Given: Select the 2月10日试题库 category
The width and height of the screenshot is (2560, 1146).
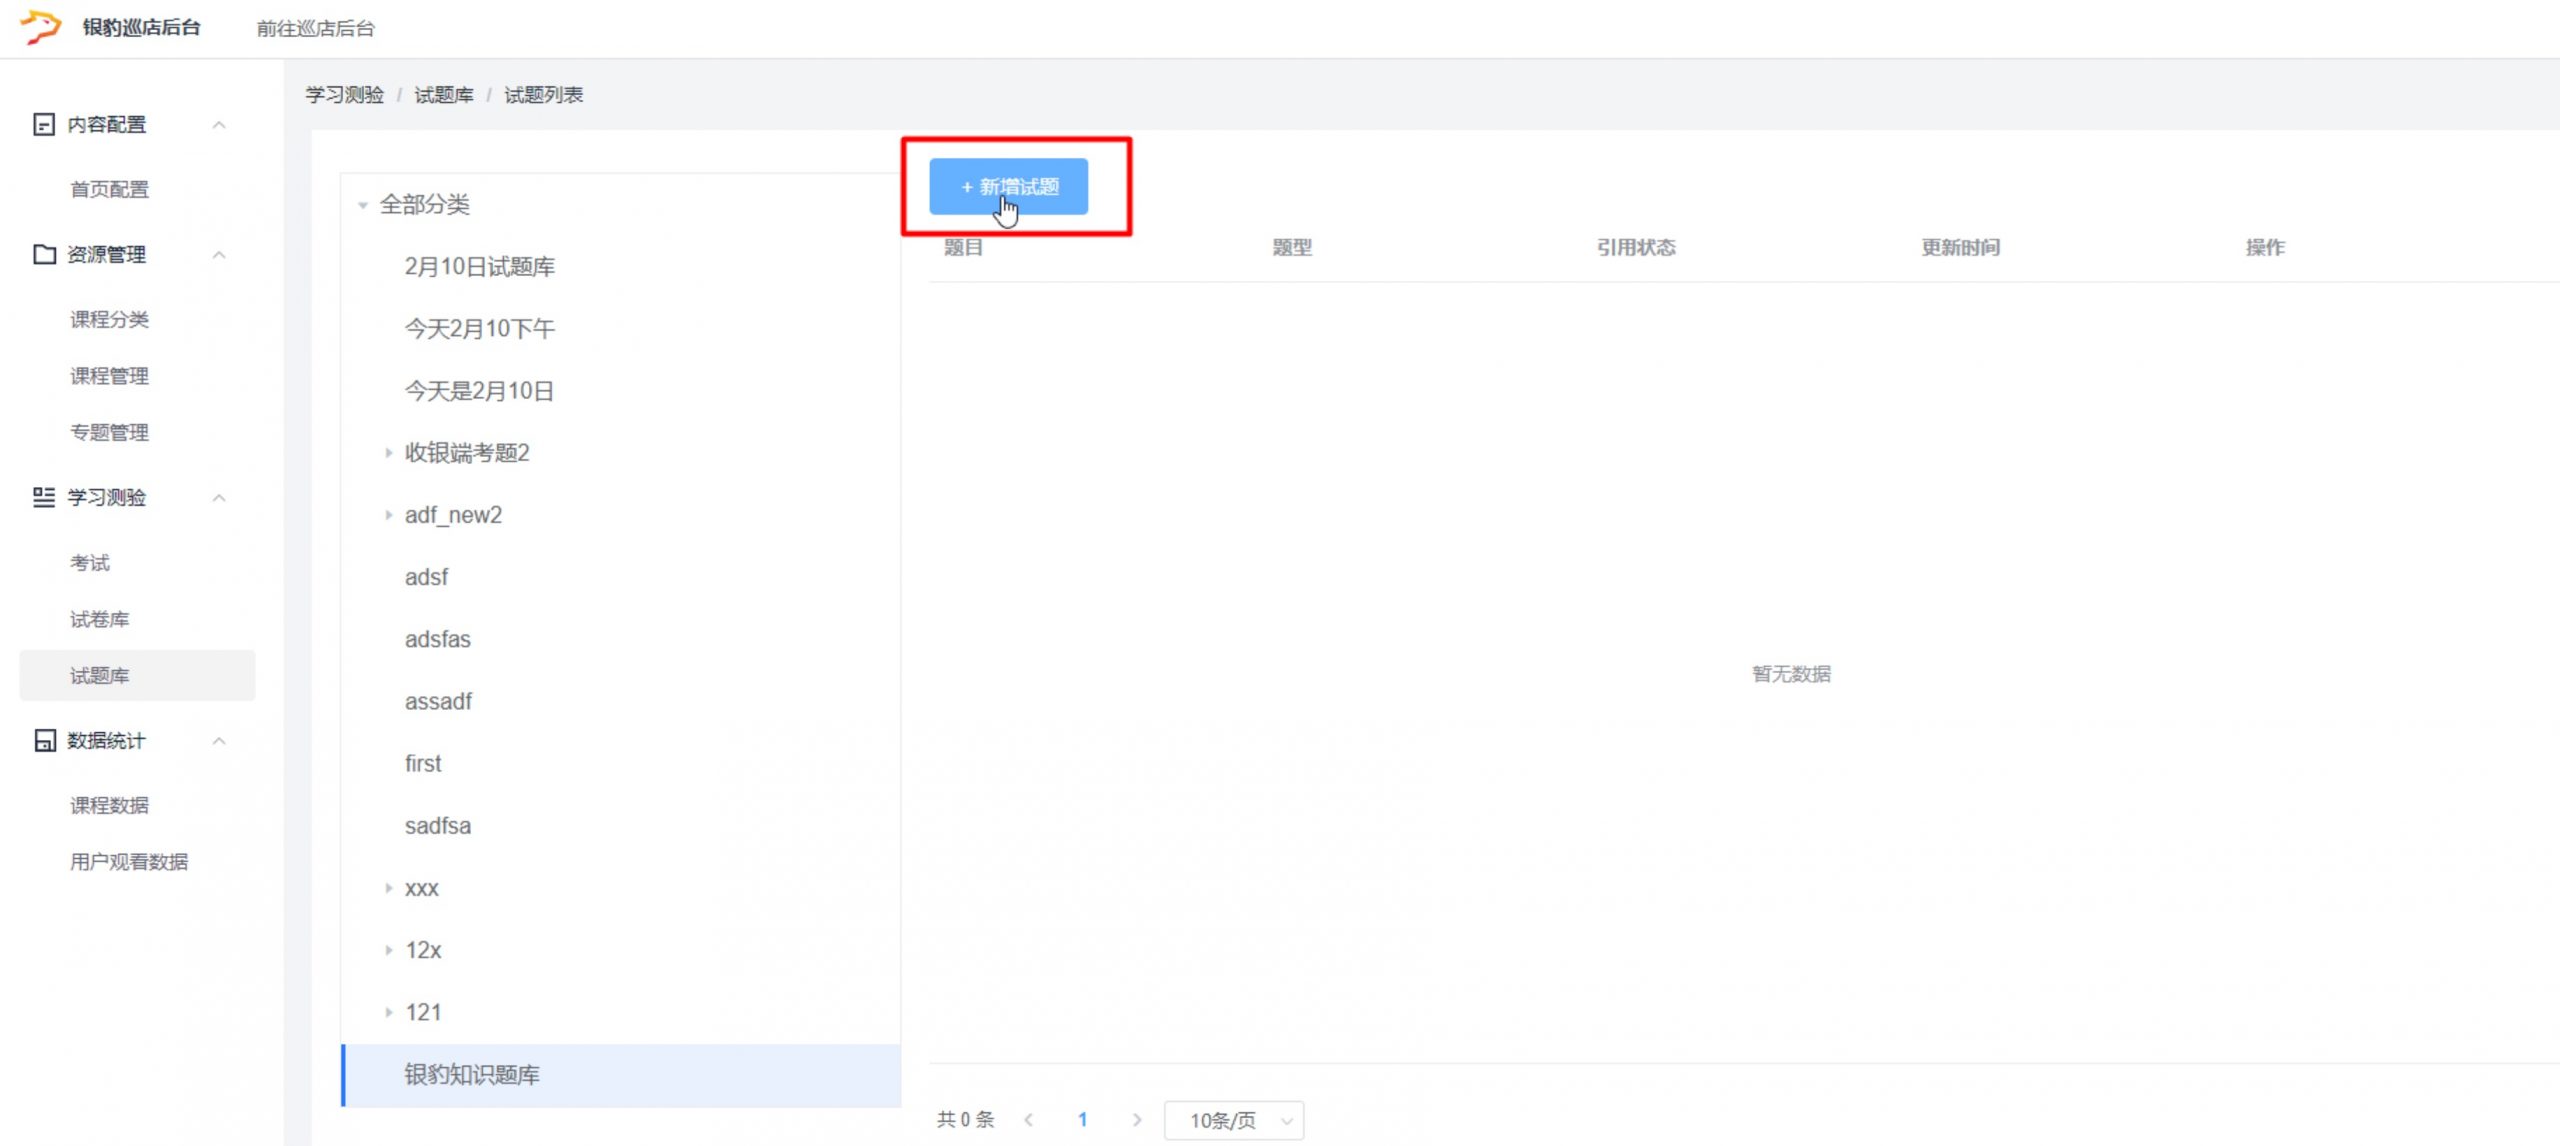Looking at the screenshot, I should click(479, 267).
